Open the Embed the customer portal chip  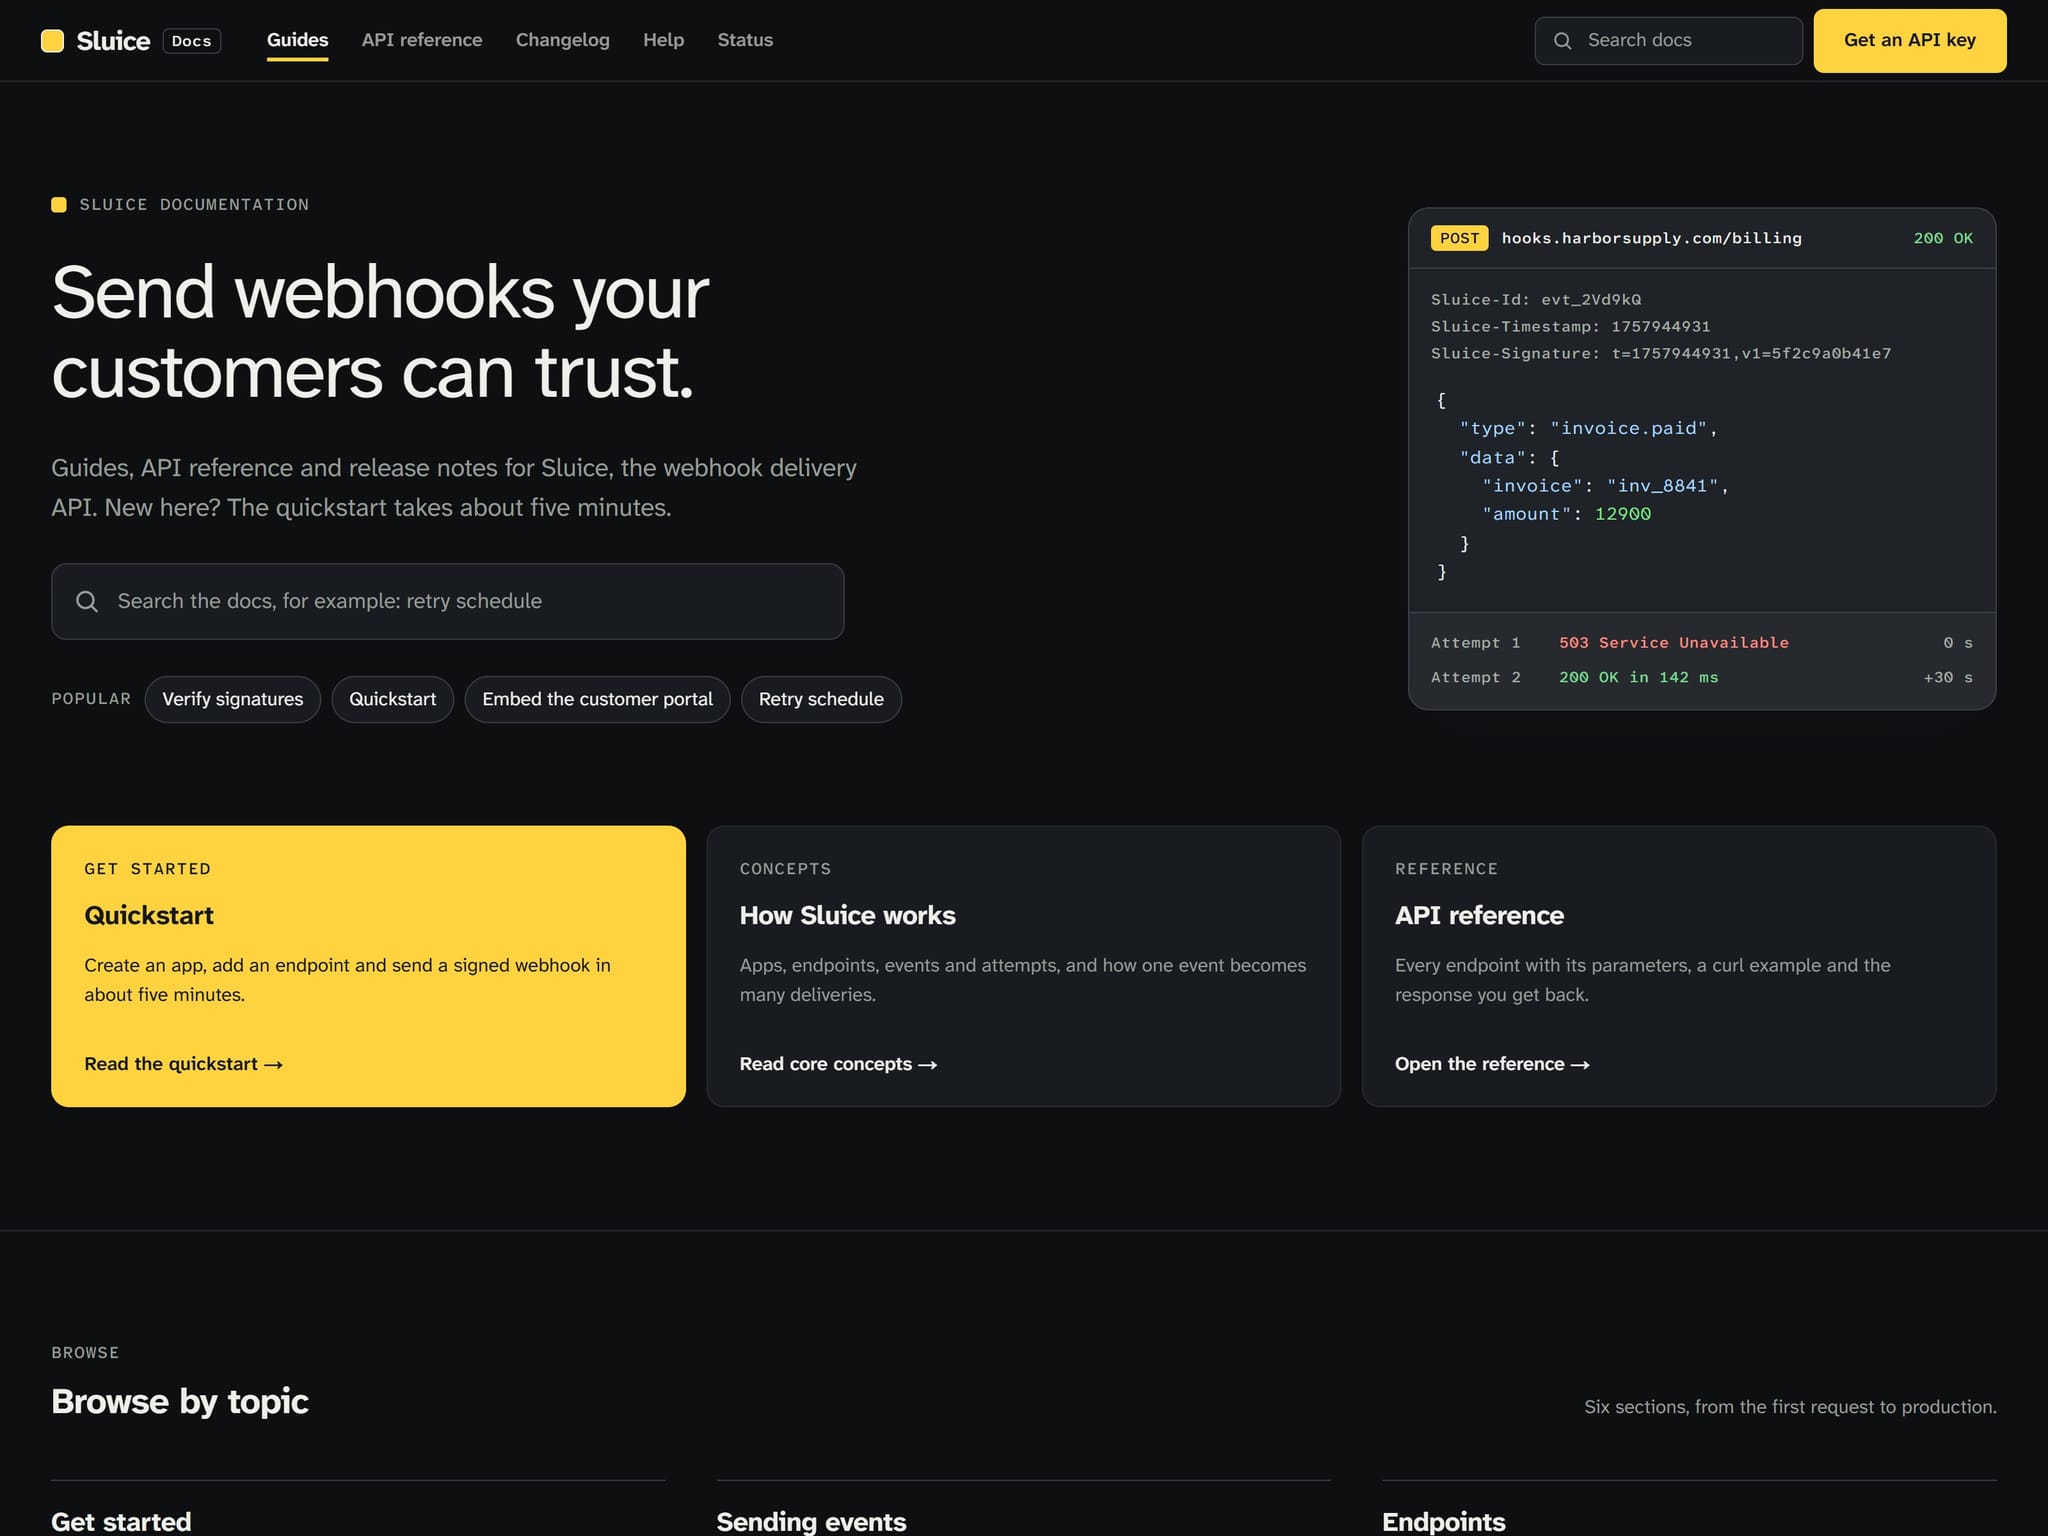click(x=597, y=699)
